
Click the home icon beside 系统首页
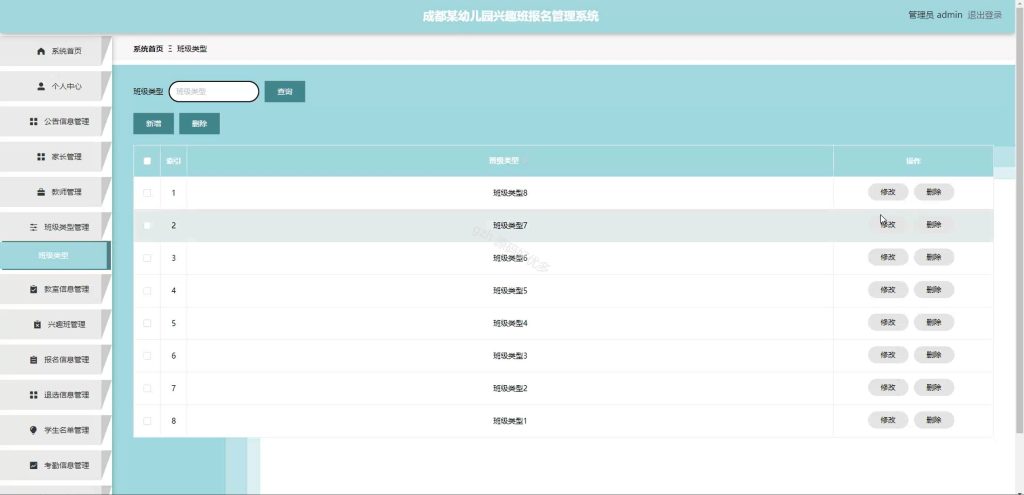click(41, 51)
